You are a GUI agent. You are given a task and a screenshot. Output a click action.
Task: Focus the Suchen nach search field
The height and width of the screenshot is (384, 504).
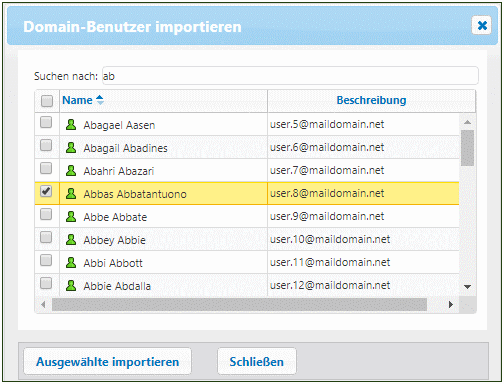290,76
